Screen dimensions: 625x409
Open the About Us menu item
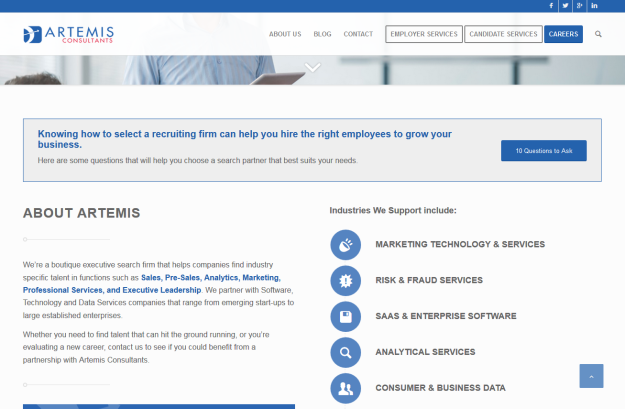click(285, 34)
